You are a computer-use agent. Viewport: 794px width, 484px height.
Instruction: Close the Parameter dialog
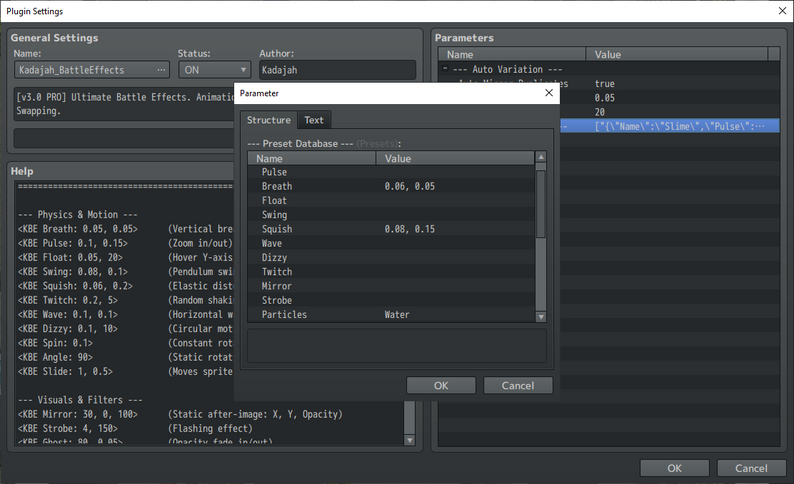[549, 93]
